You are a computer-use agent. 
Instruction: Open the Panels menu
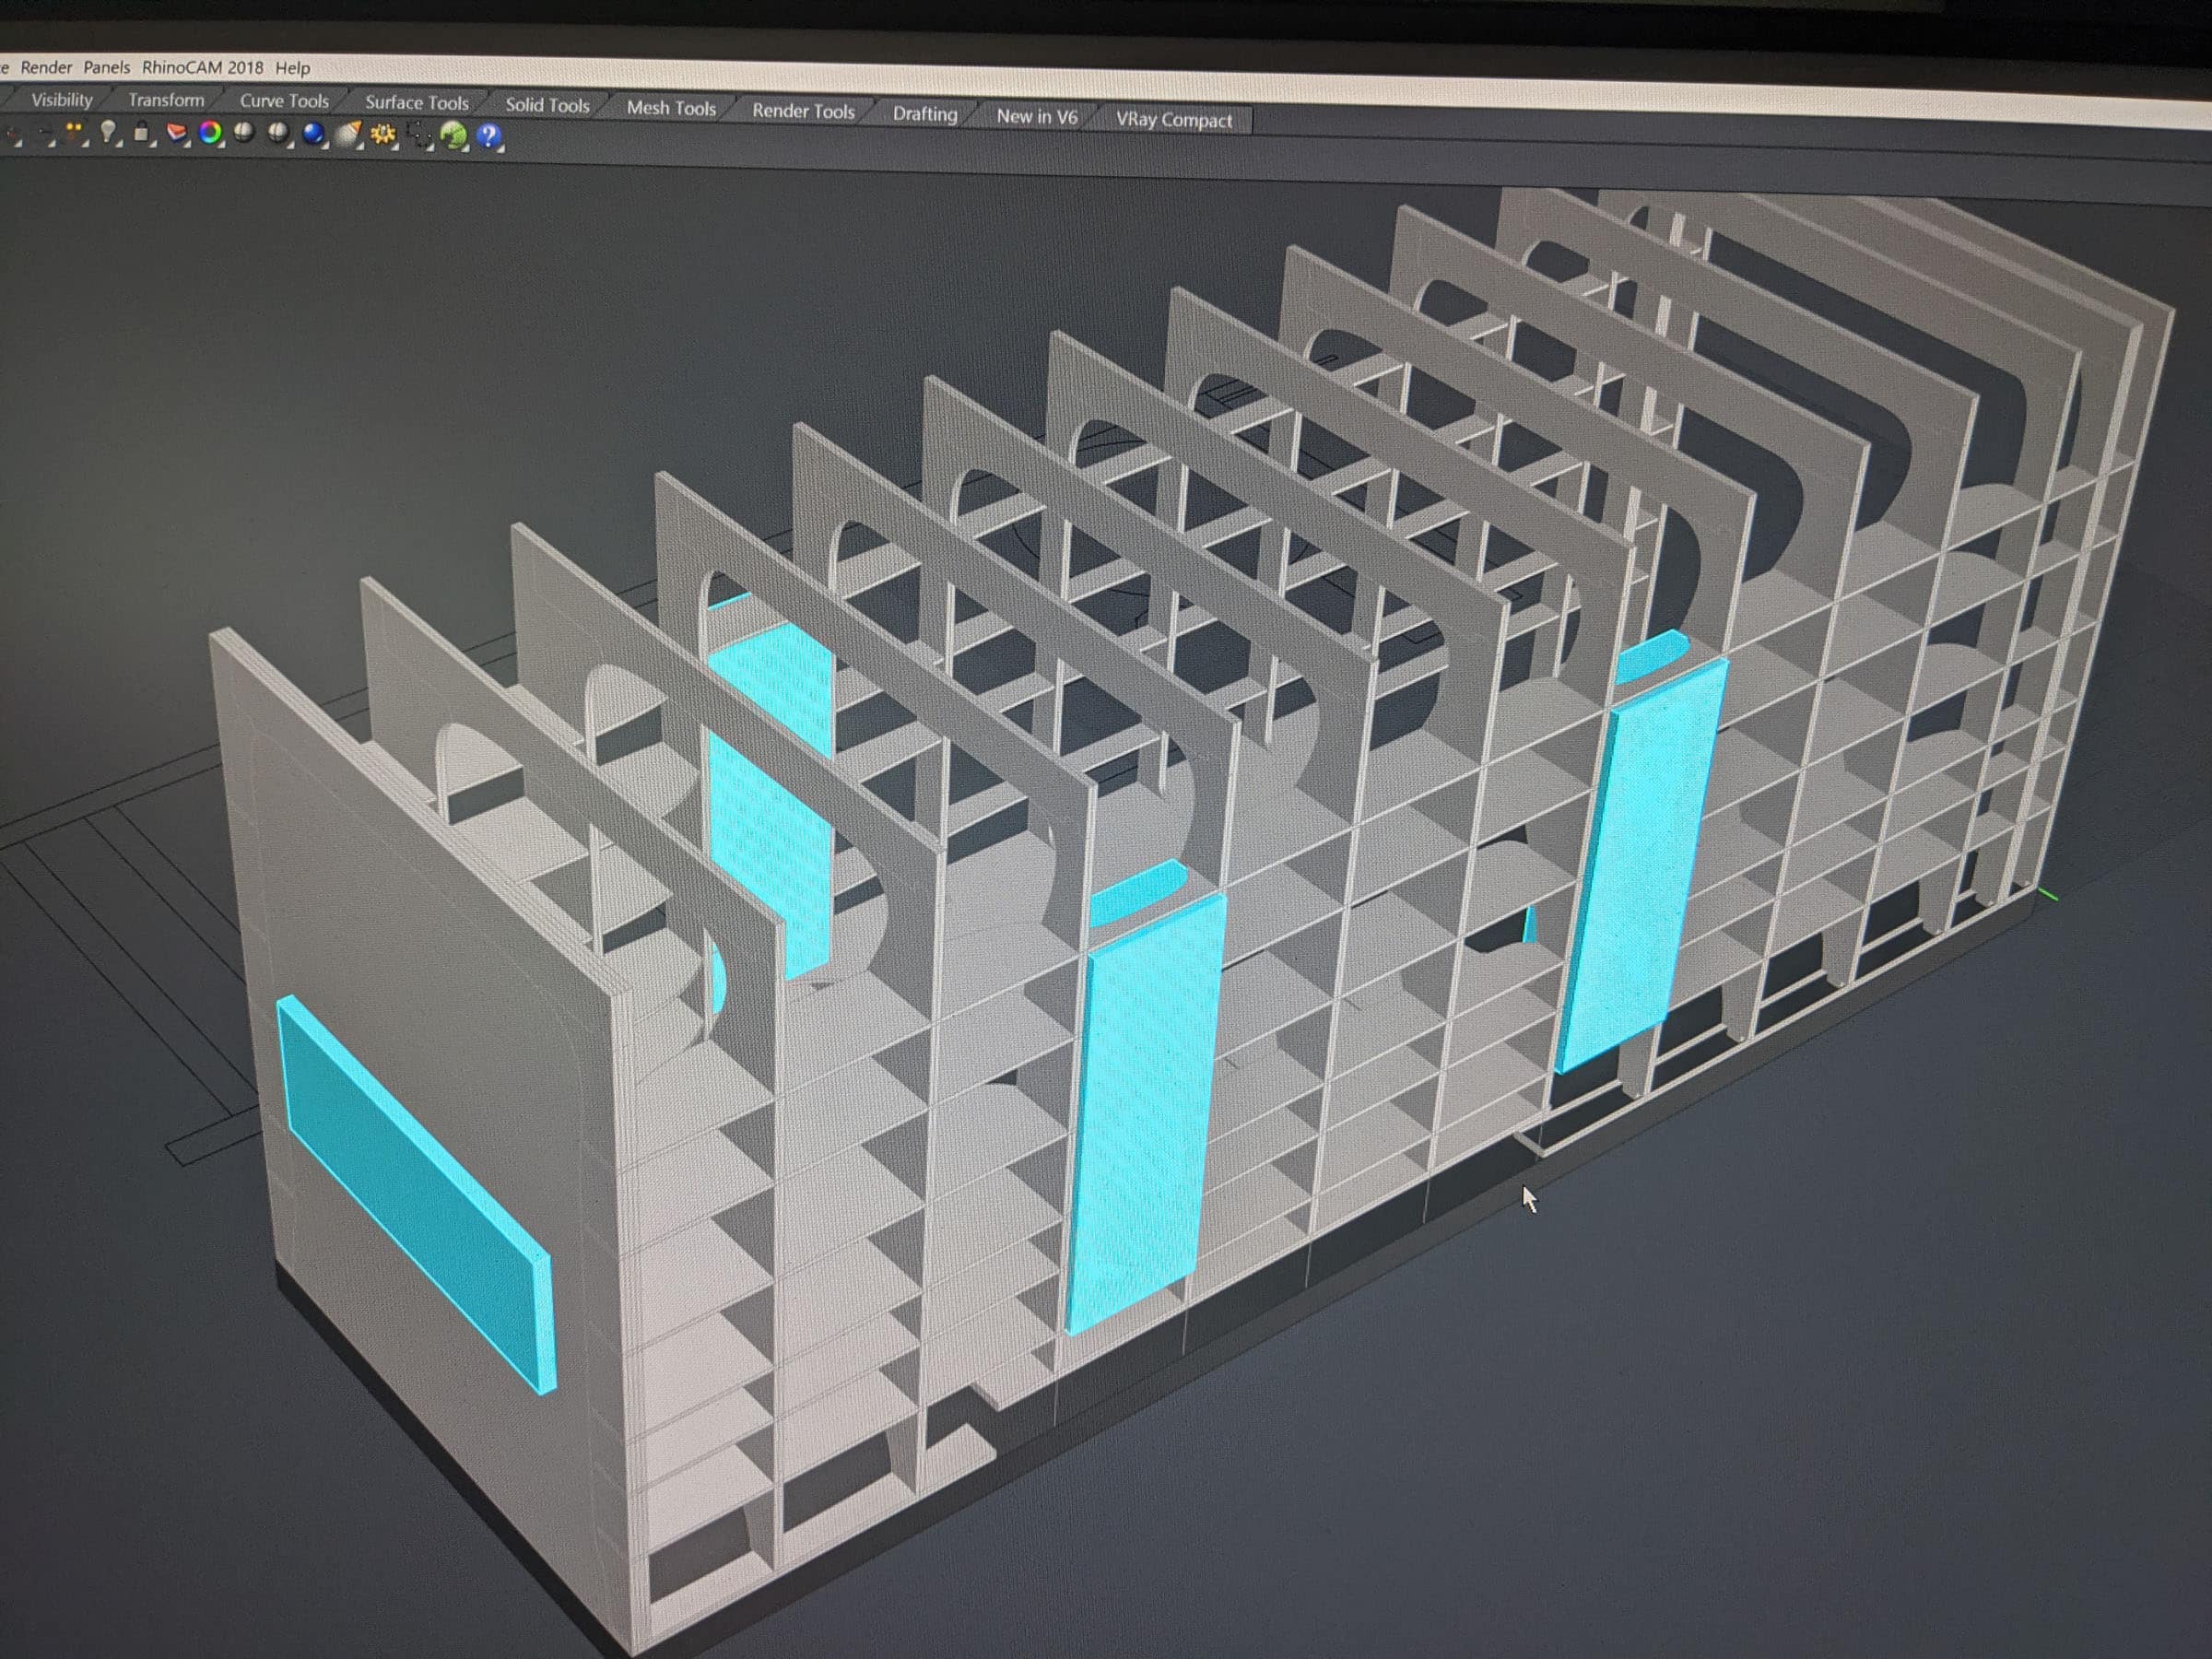coord(106,67)
